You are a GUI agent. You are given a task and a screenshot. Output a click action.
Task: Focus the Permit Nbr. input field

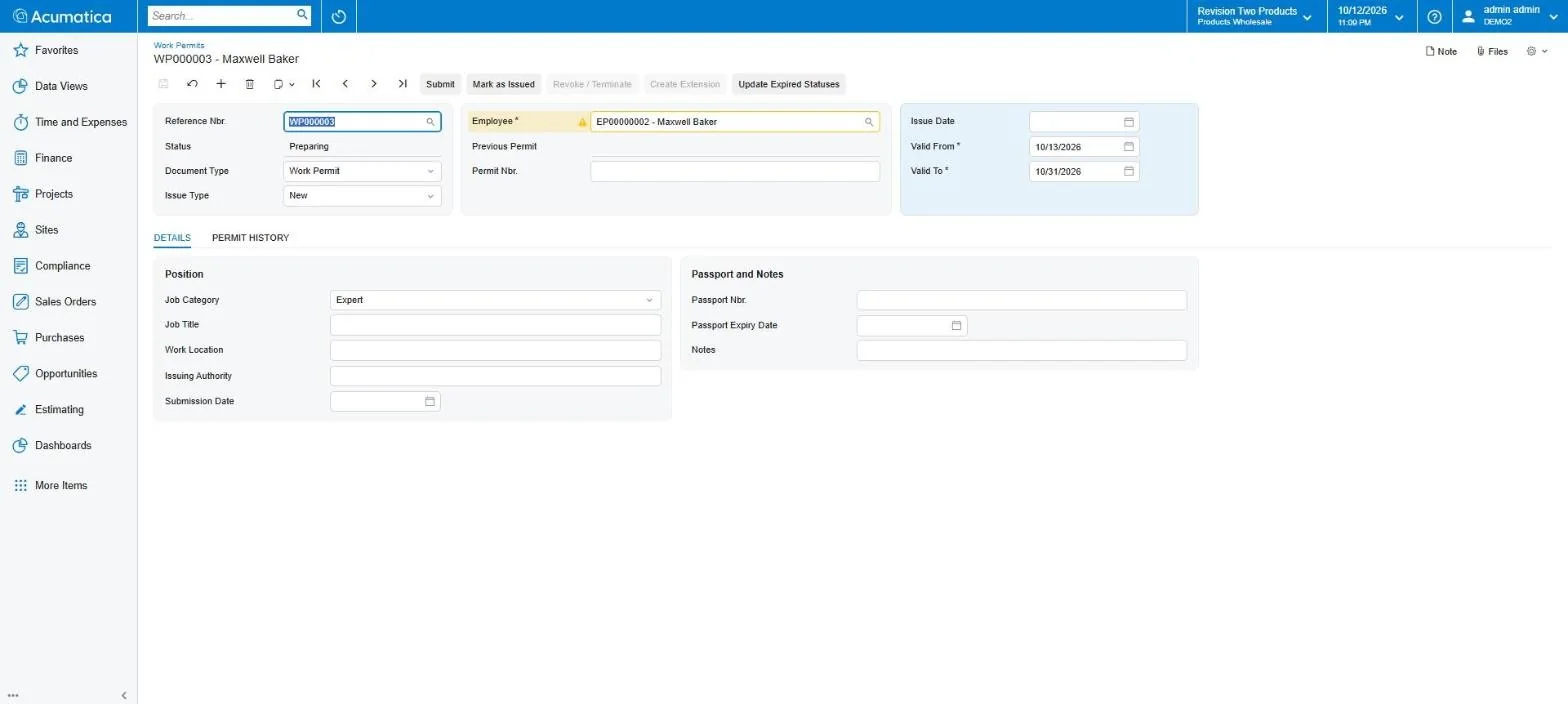point(735,171)
